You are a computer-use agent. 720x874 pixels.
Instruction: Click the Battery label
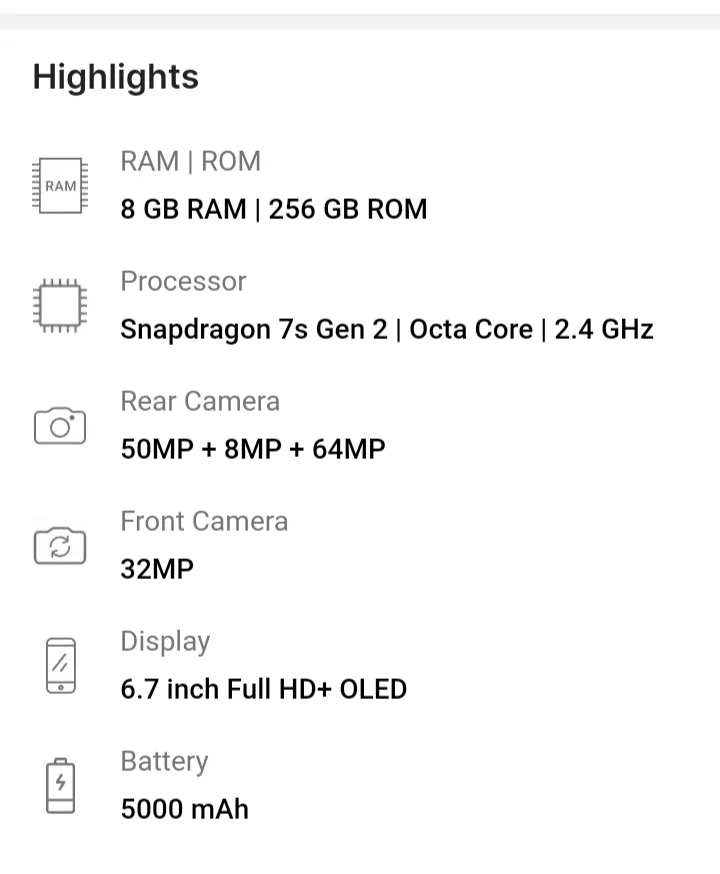(164, 761)
